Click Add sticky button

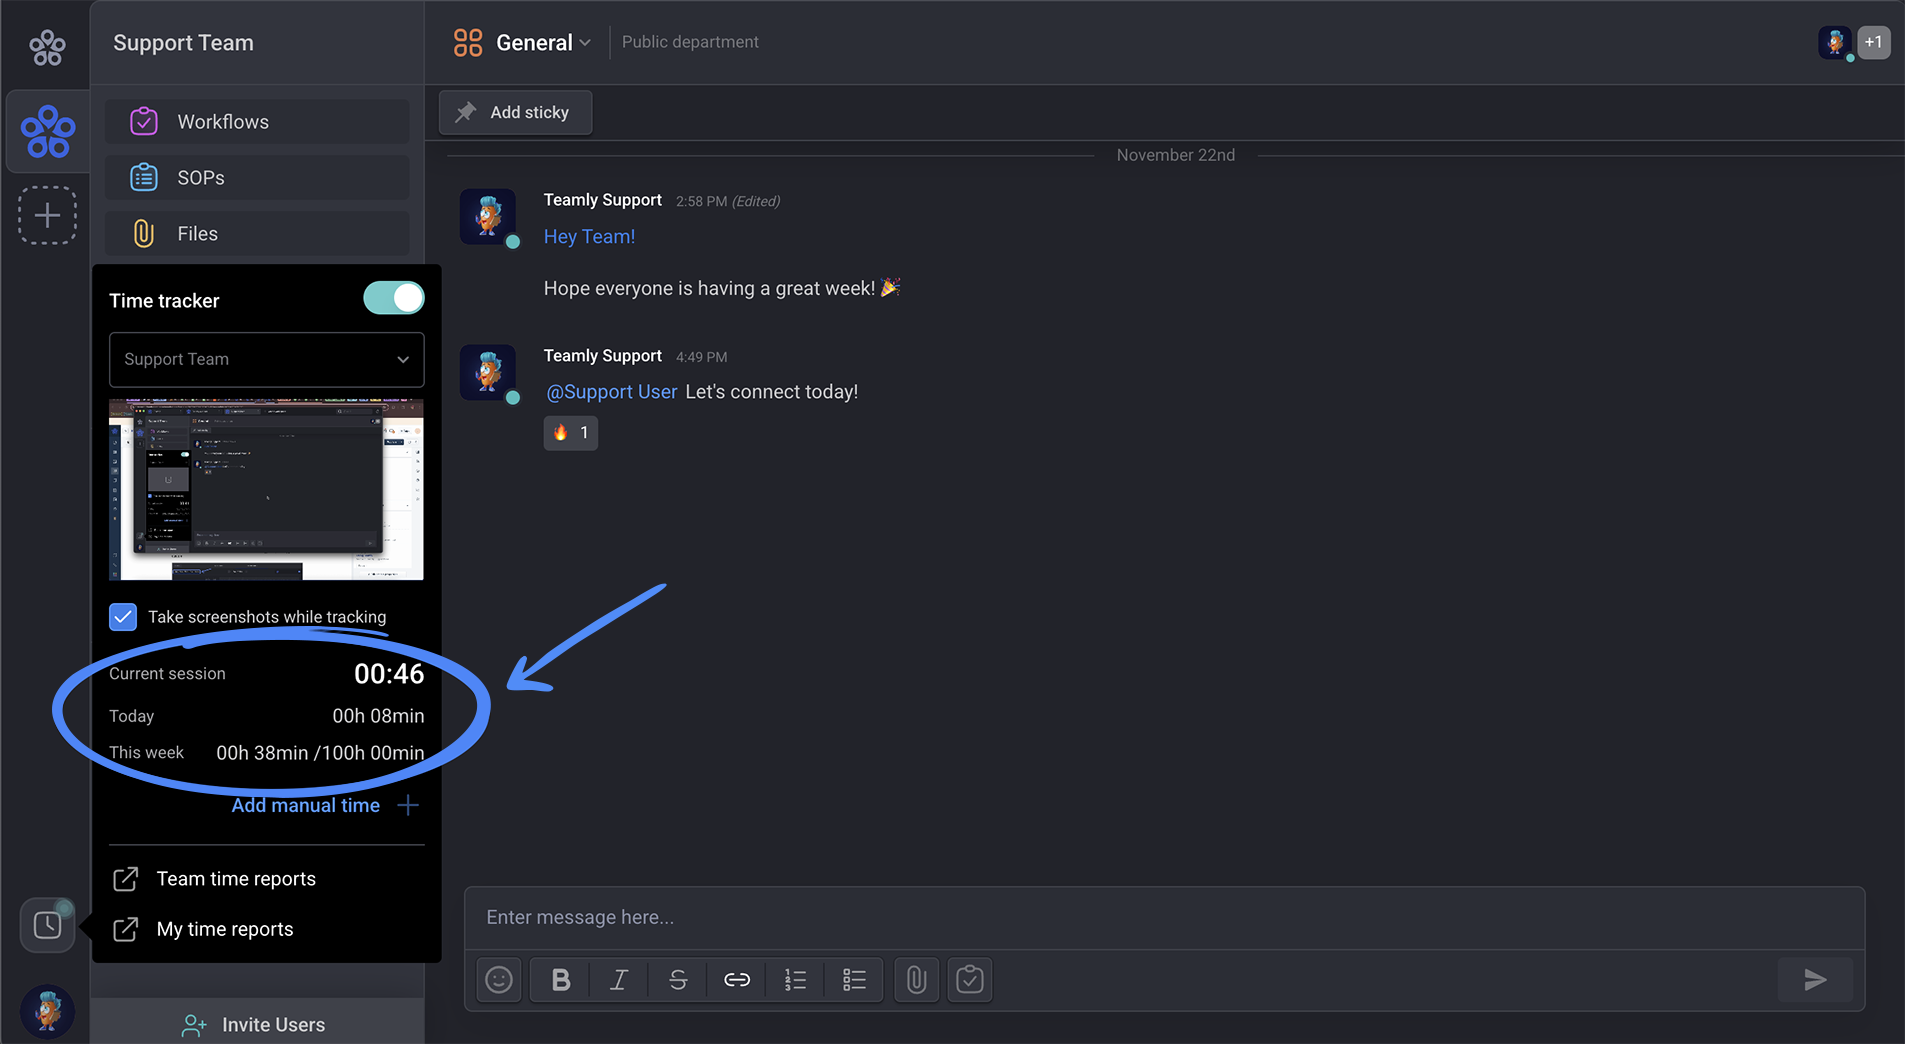coord(515,112)
